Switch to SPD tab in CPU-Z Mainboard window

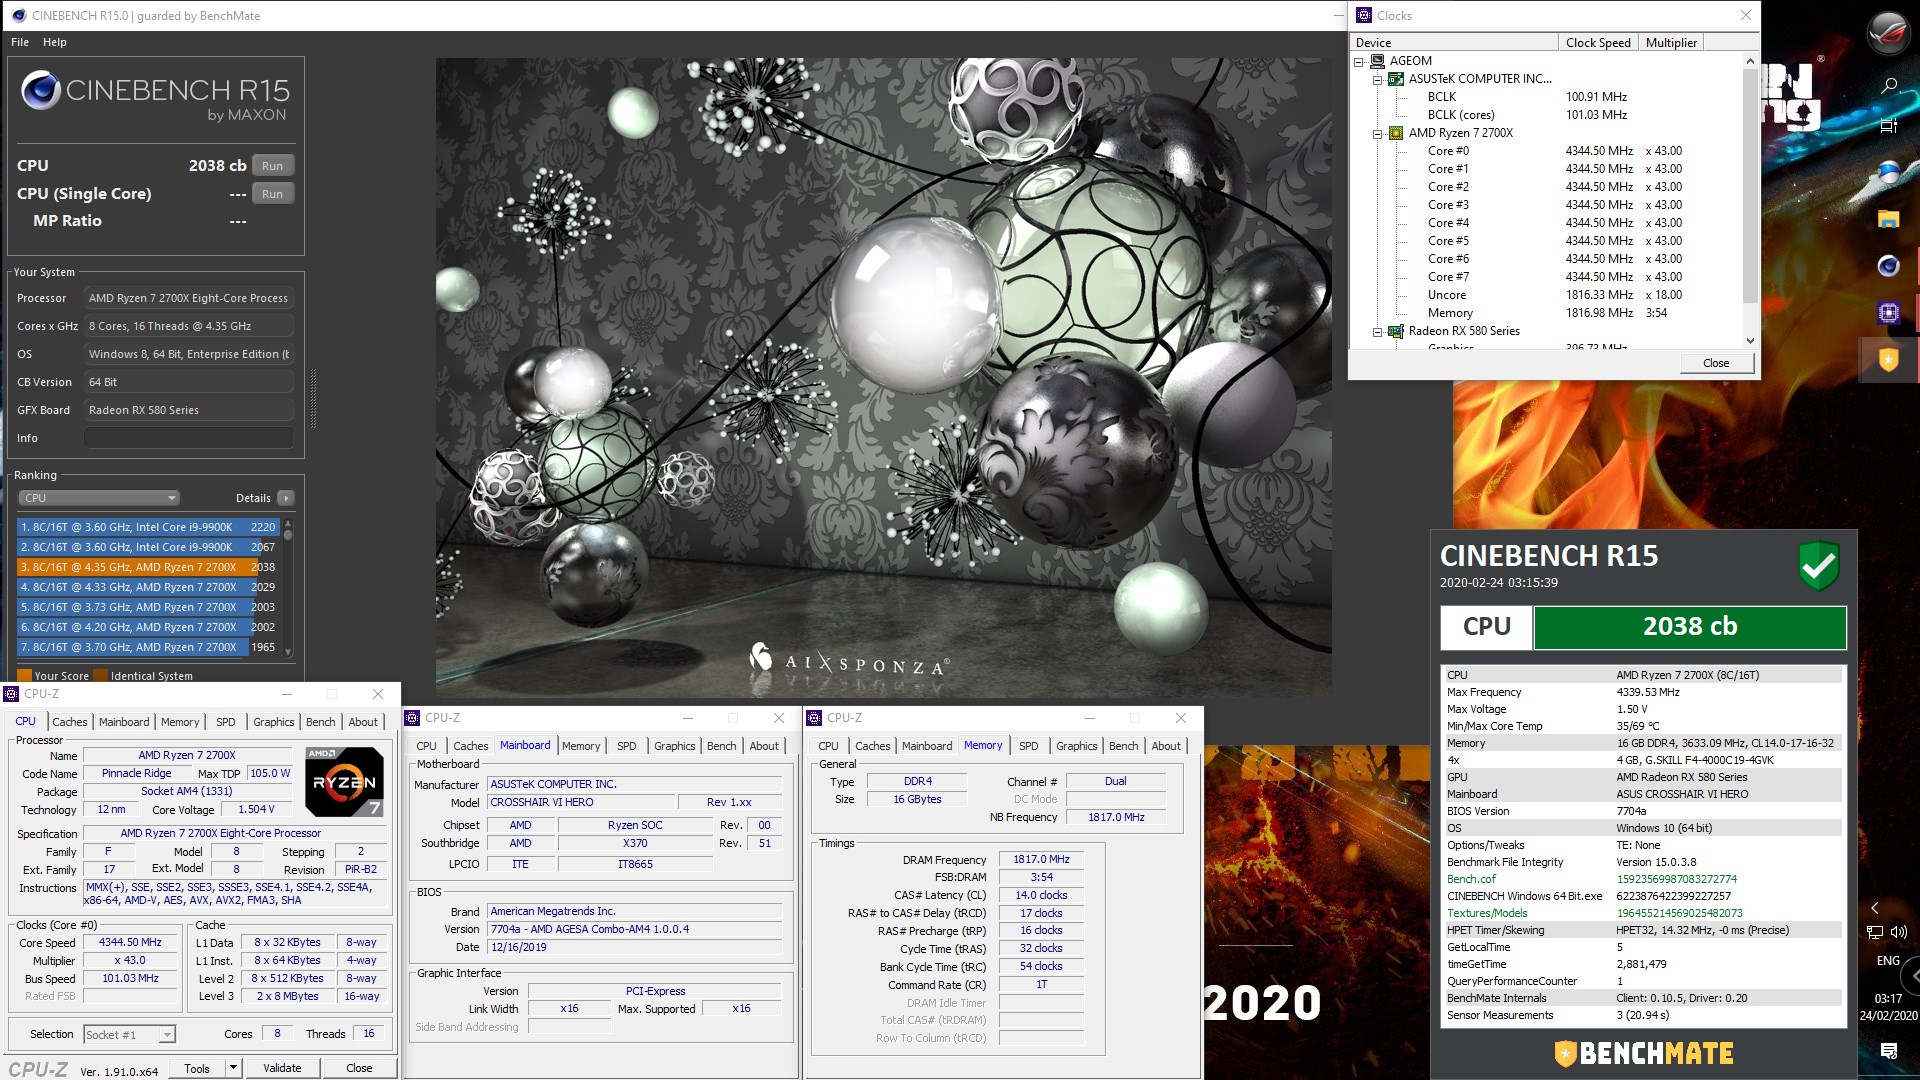[627, 746]
